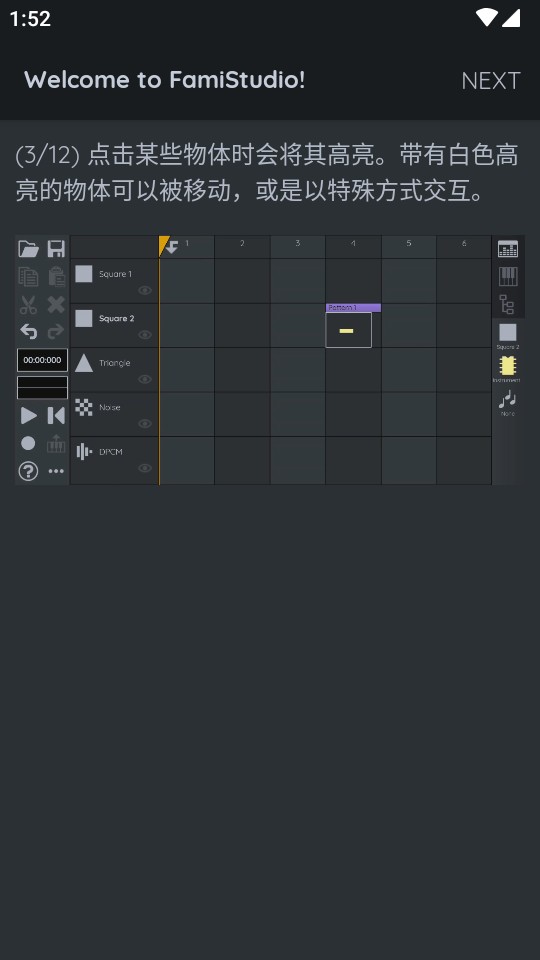Click the black oscilloscope box under the timecode
Screen dimensions: 540x960
point(42,388)
